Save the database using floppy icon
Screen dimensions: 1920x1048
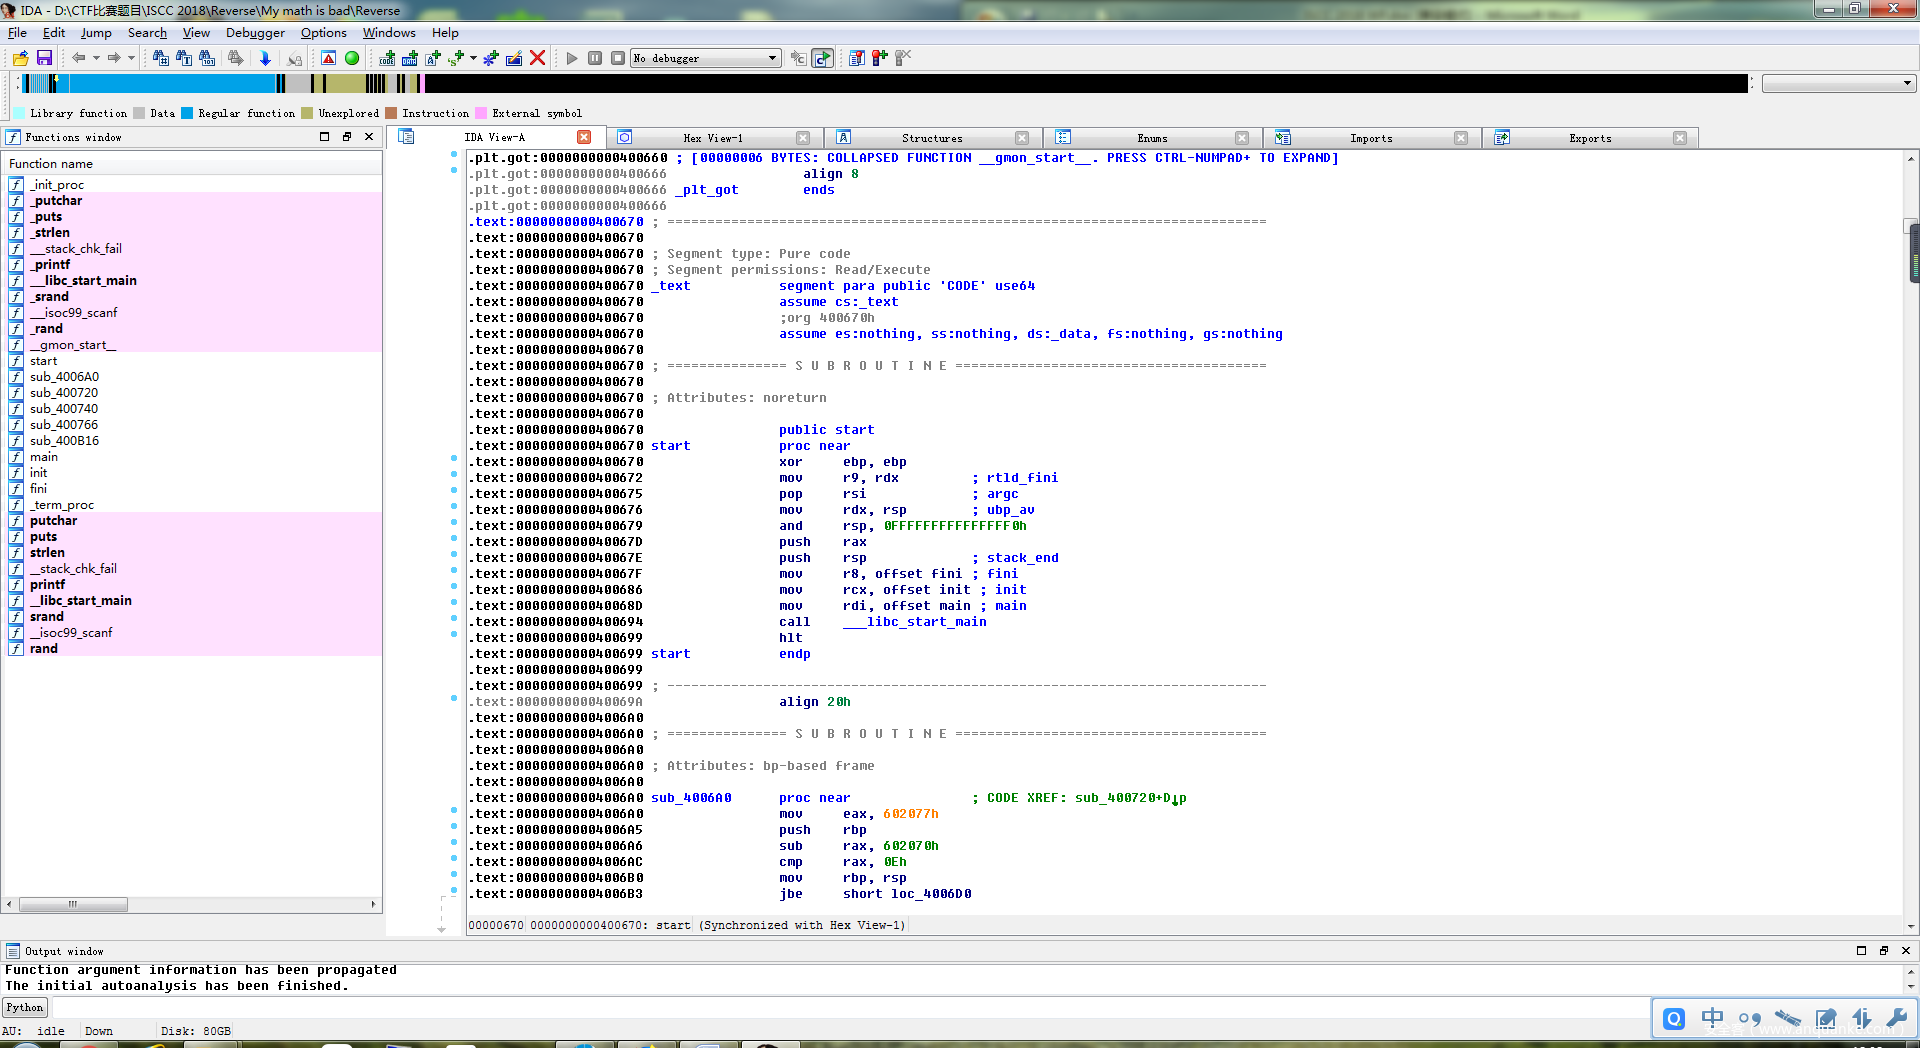(x=44, y=58)
